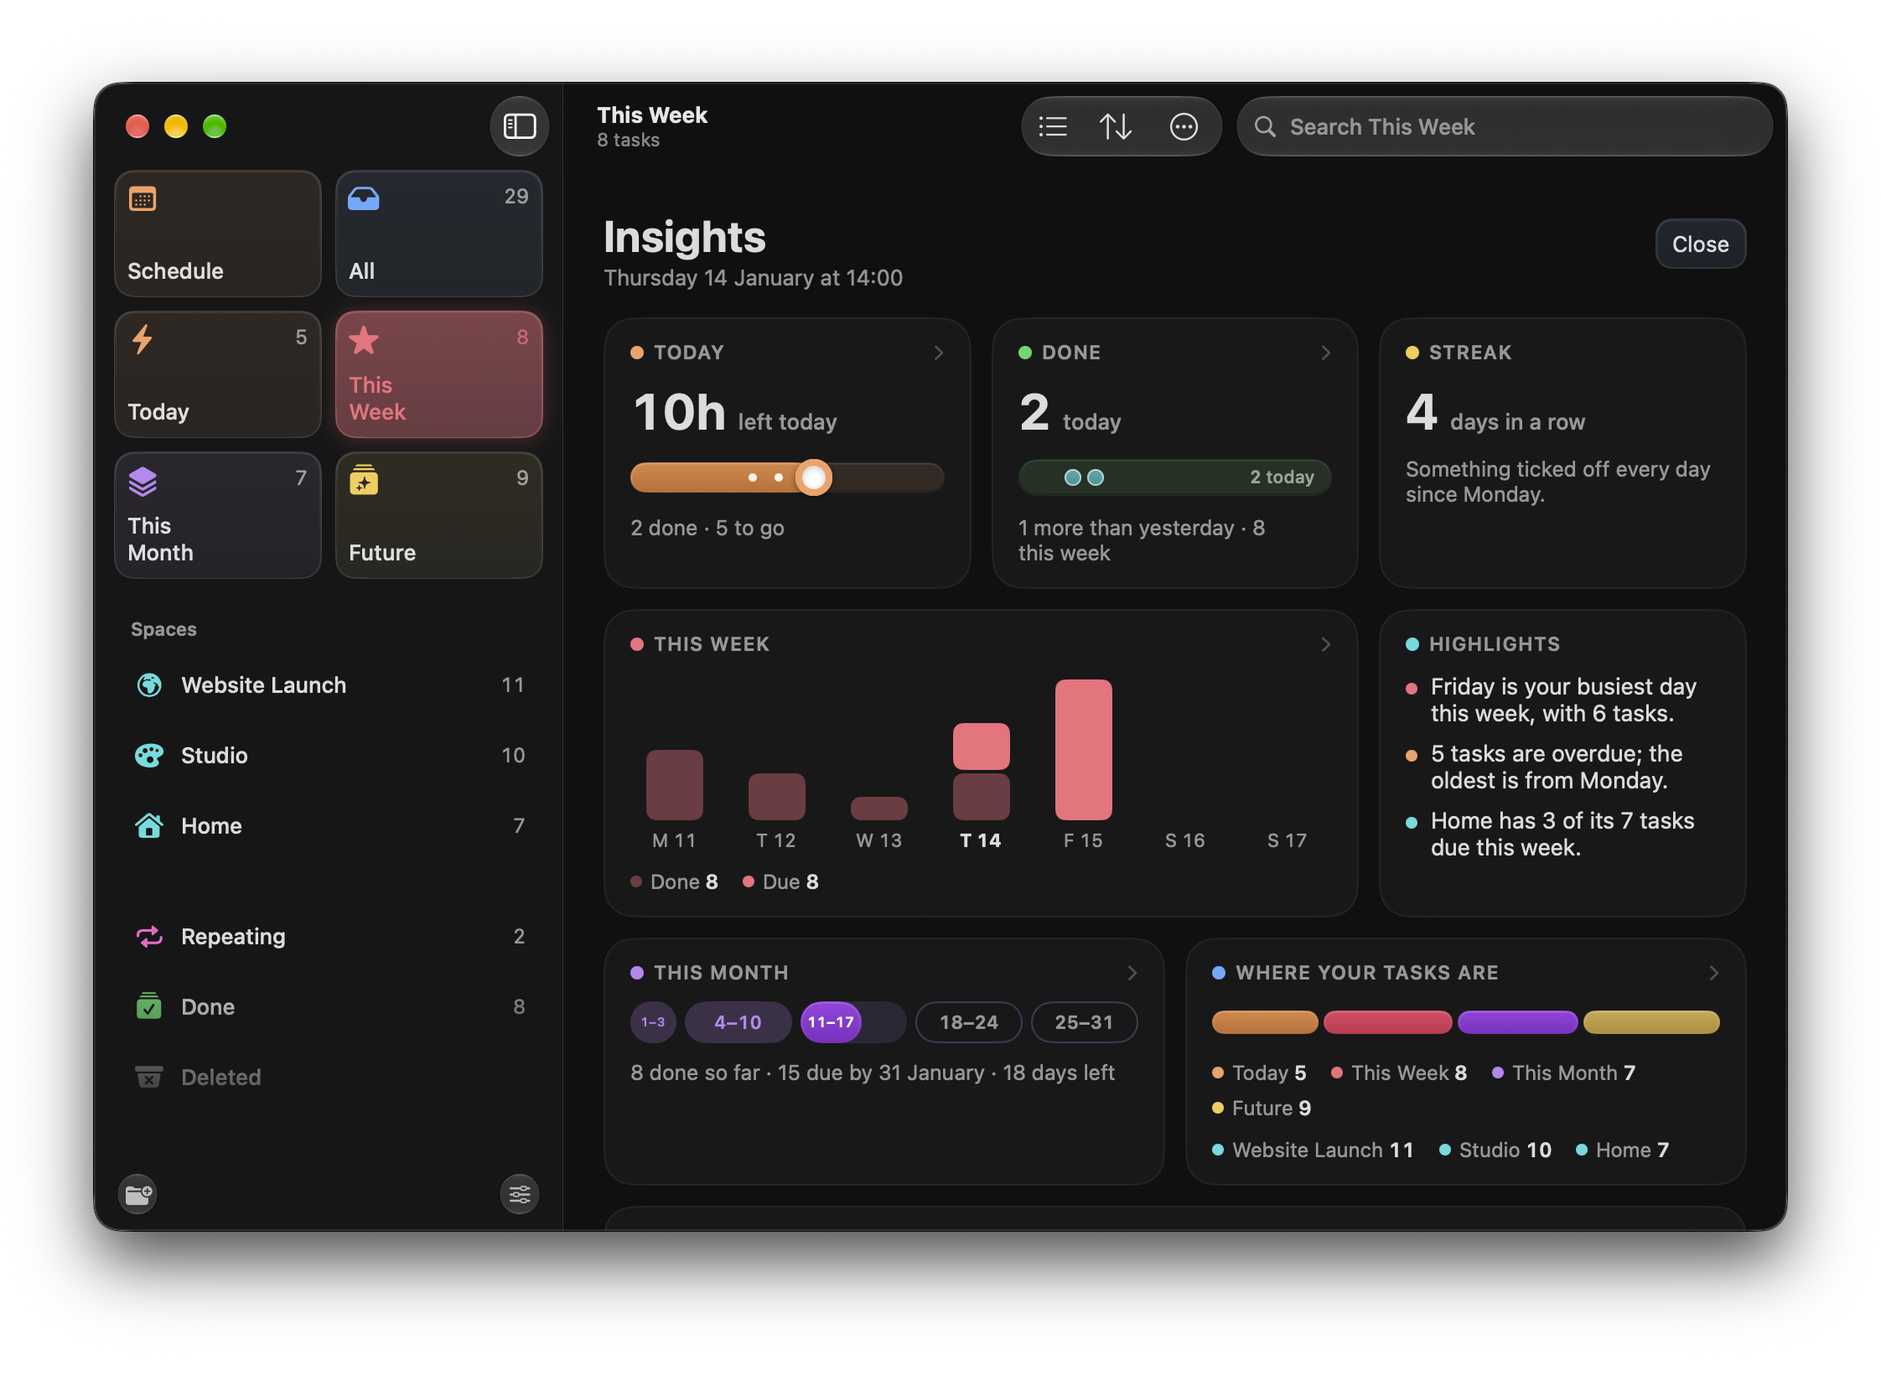Click the orange Today distribution bar

click(x=1265, y=1022)
